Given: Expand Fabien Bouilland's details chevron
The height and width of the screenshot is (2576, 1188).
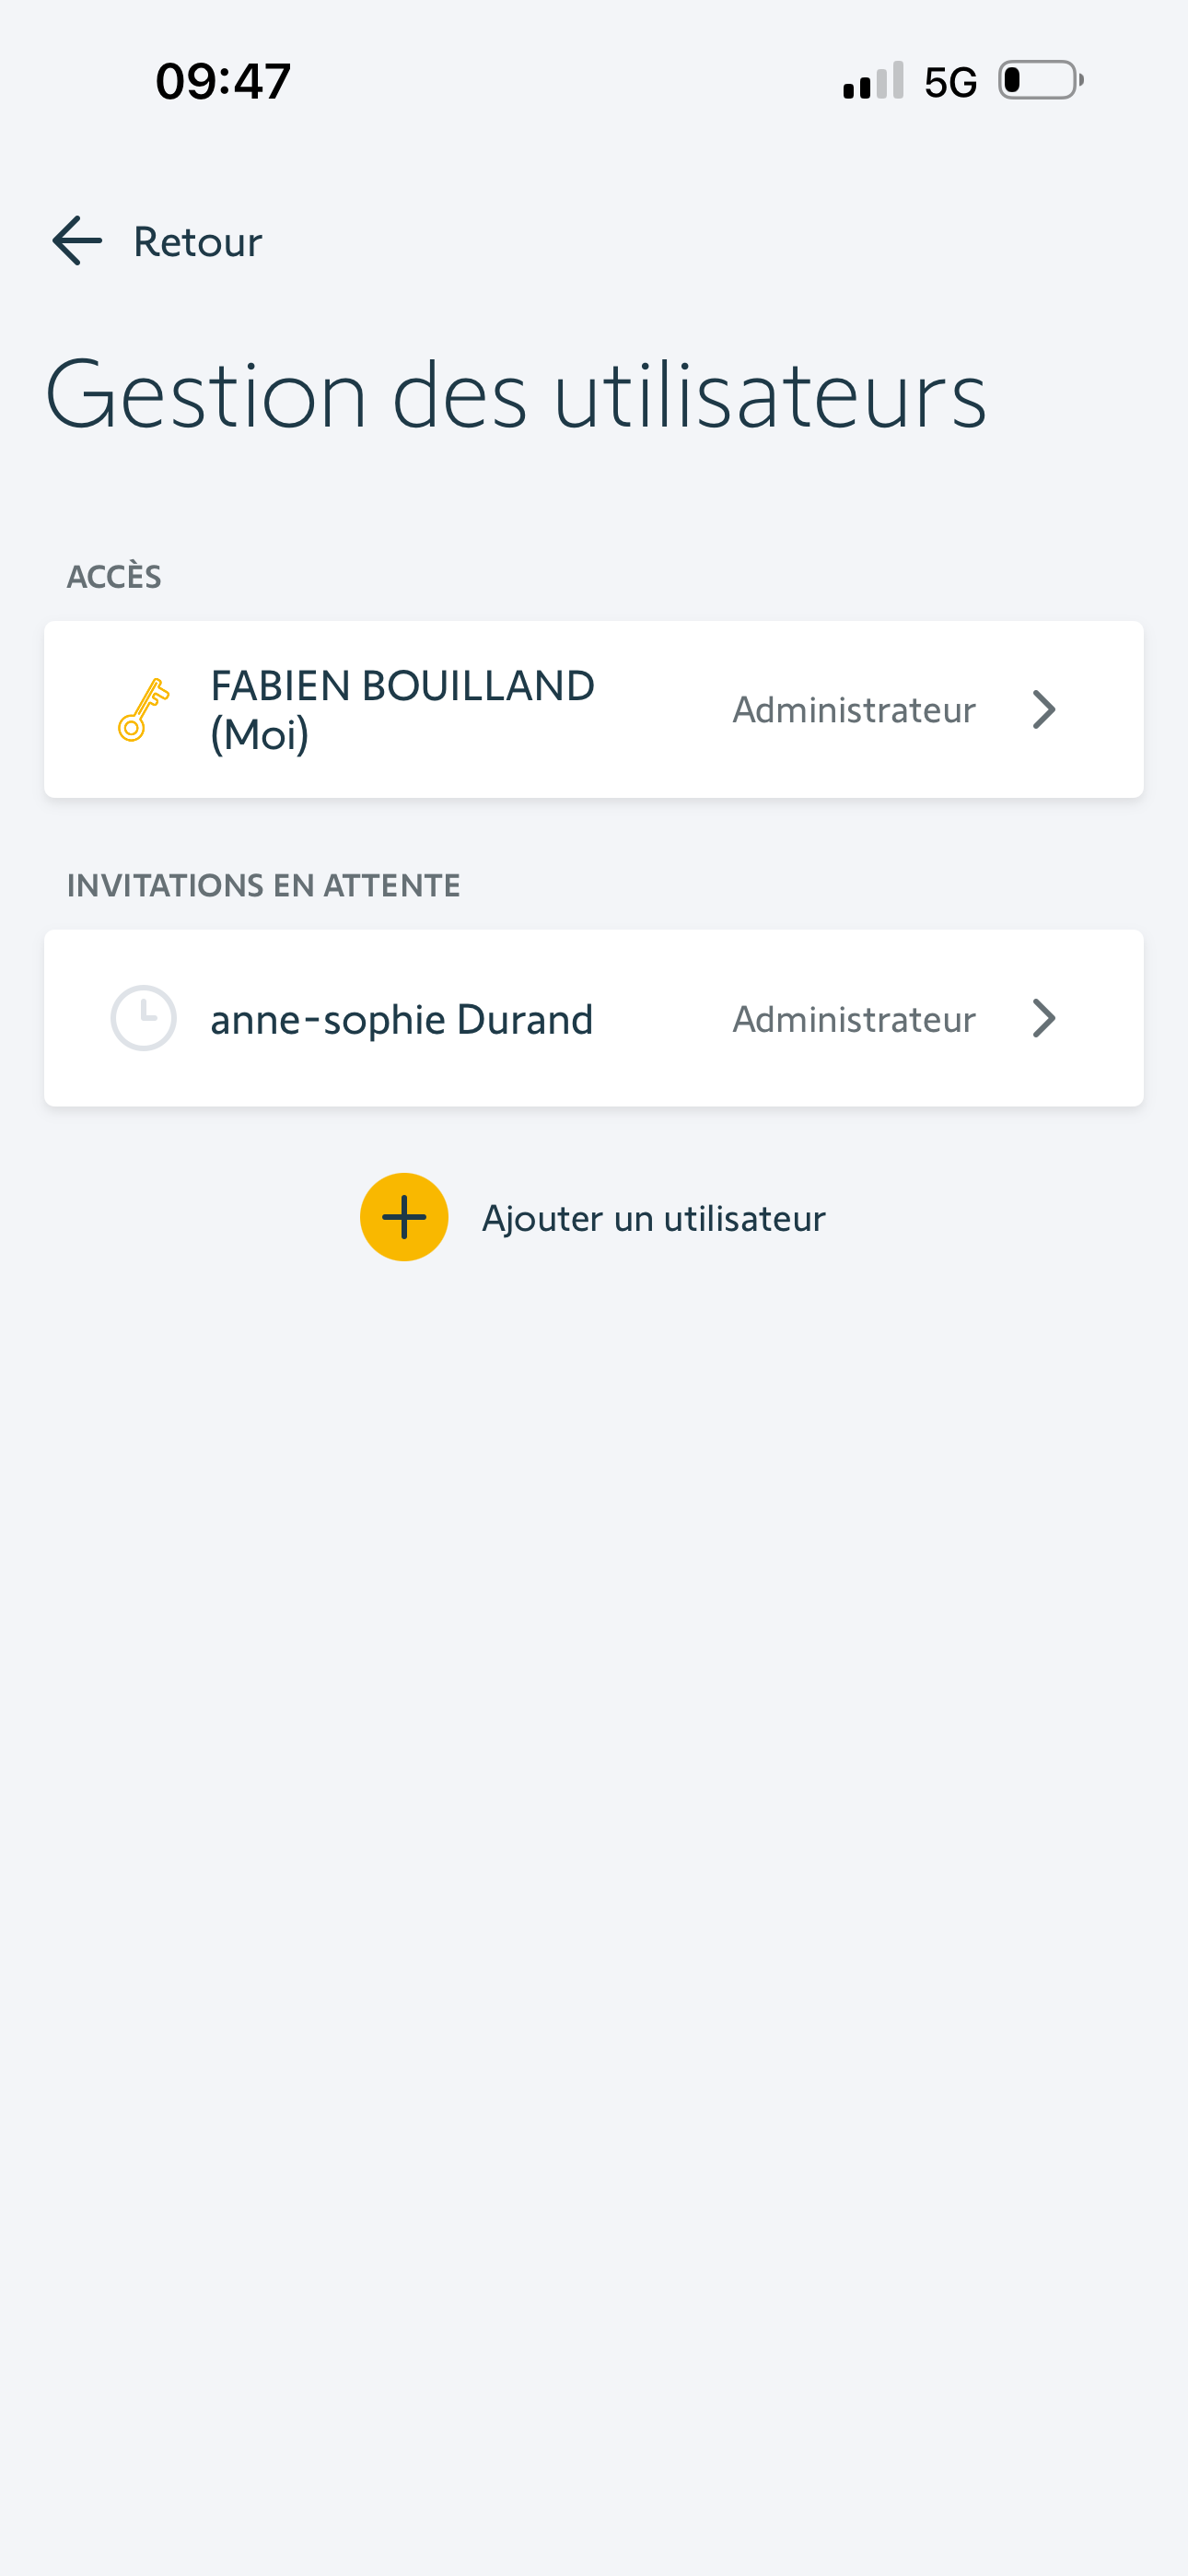Looking at the screenshot, I should tap(1043, 710).
